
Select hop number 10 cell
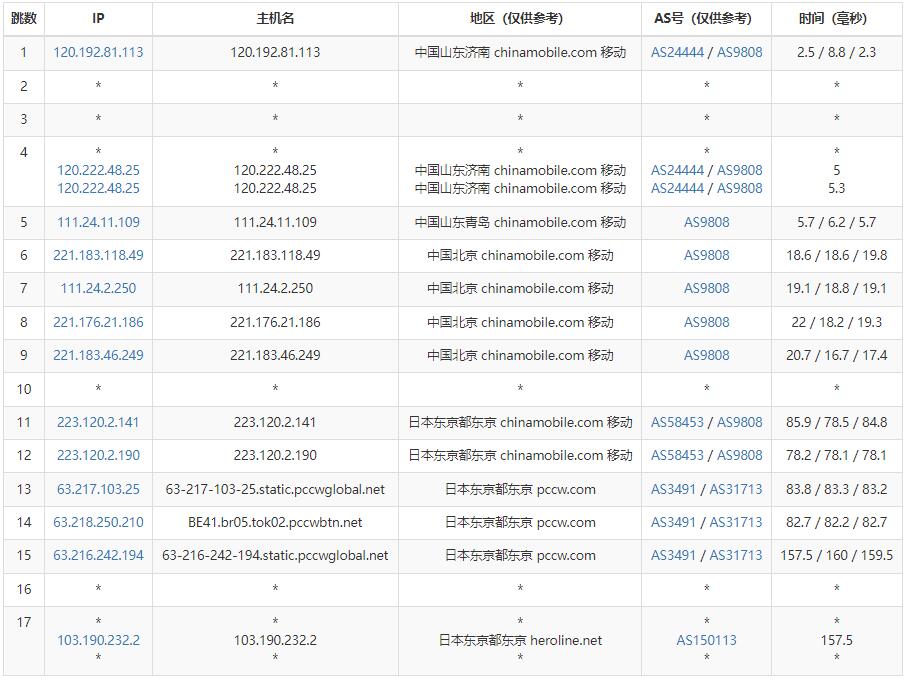point(24,389)
